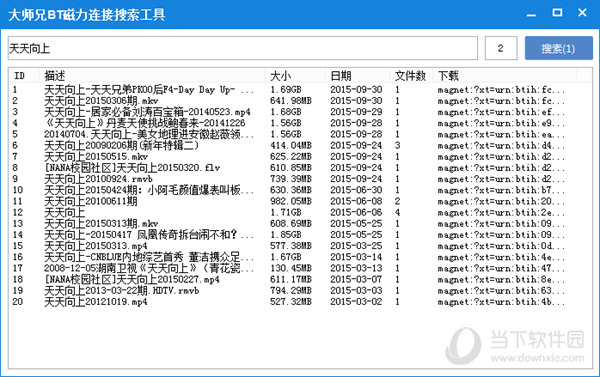
Task: Select row 12 description 天天向上
Action: pyautogui.click(x=65, y=212)
